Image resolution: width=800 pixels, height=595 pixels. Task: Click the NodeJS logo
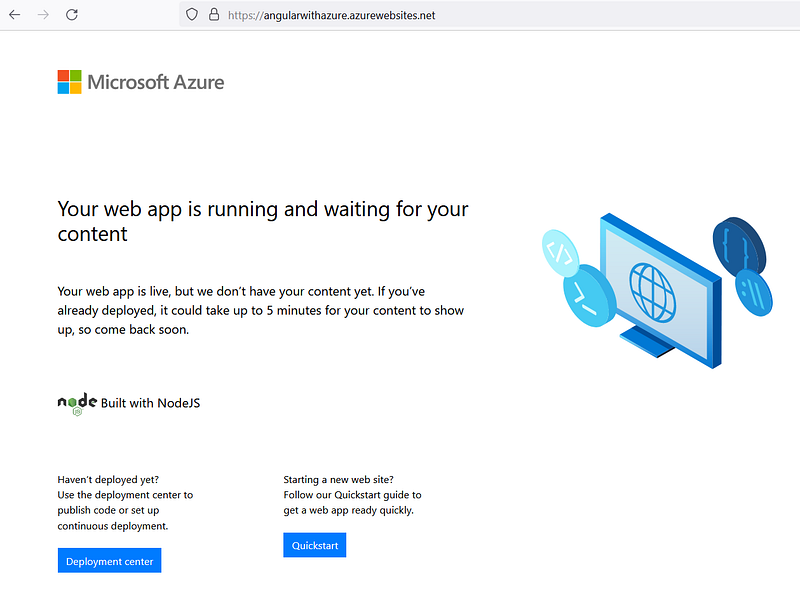77,404
